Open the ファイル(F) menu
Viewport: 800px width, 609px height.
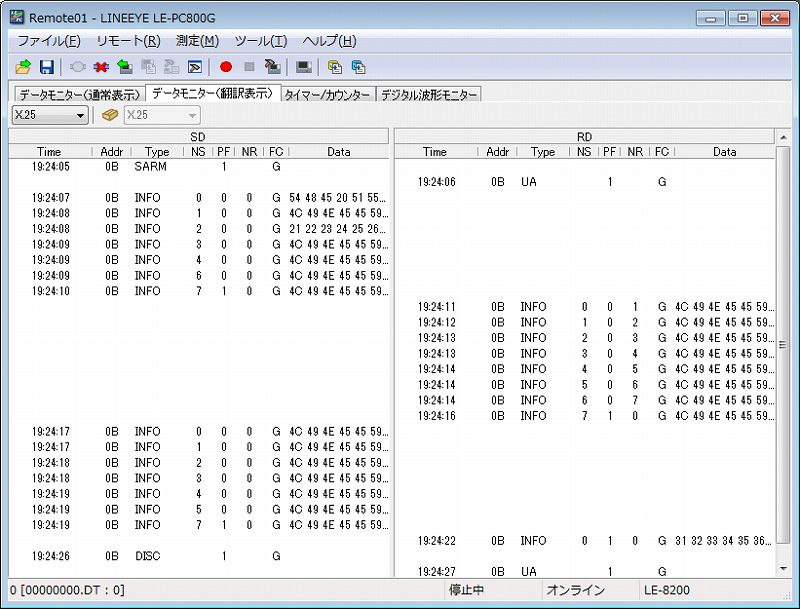[x=49, y=41]
